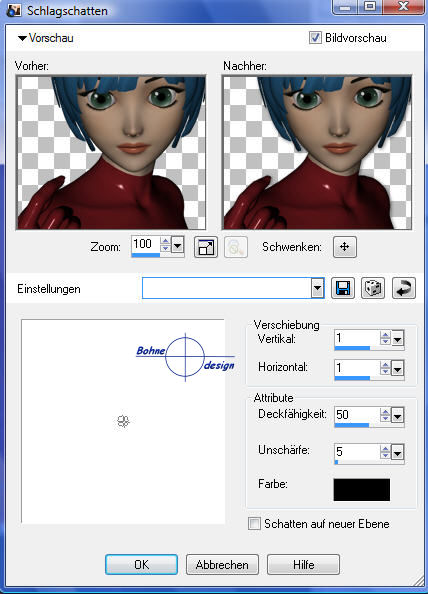Increase the Vertikal offset with up arrow

pos(385,335)
